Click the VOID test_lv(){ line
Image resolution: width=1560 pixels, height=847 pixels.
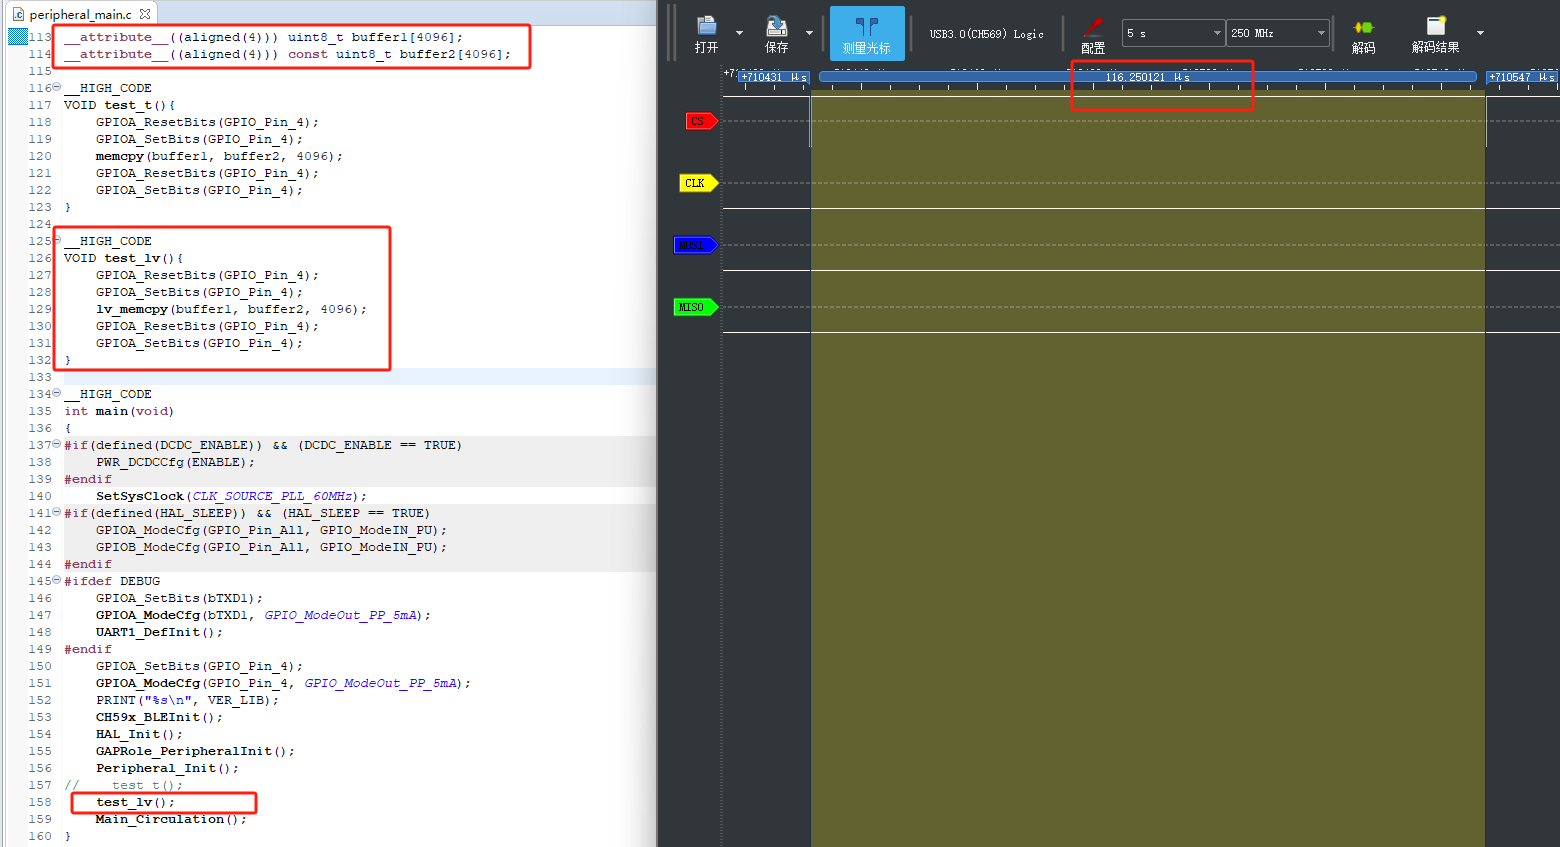(x=123, y=258)
